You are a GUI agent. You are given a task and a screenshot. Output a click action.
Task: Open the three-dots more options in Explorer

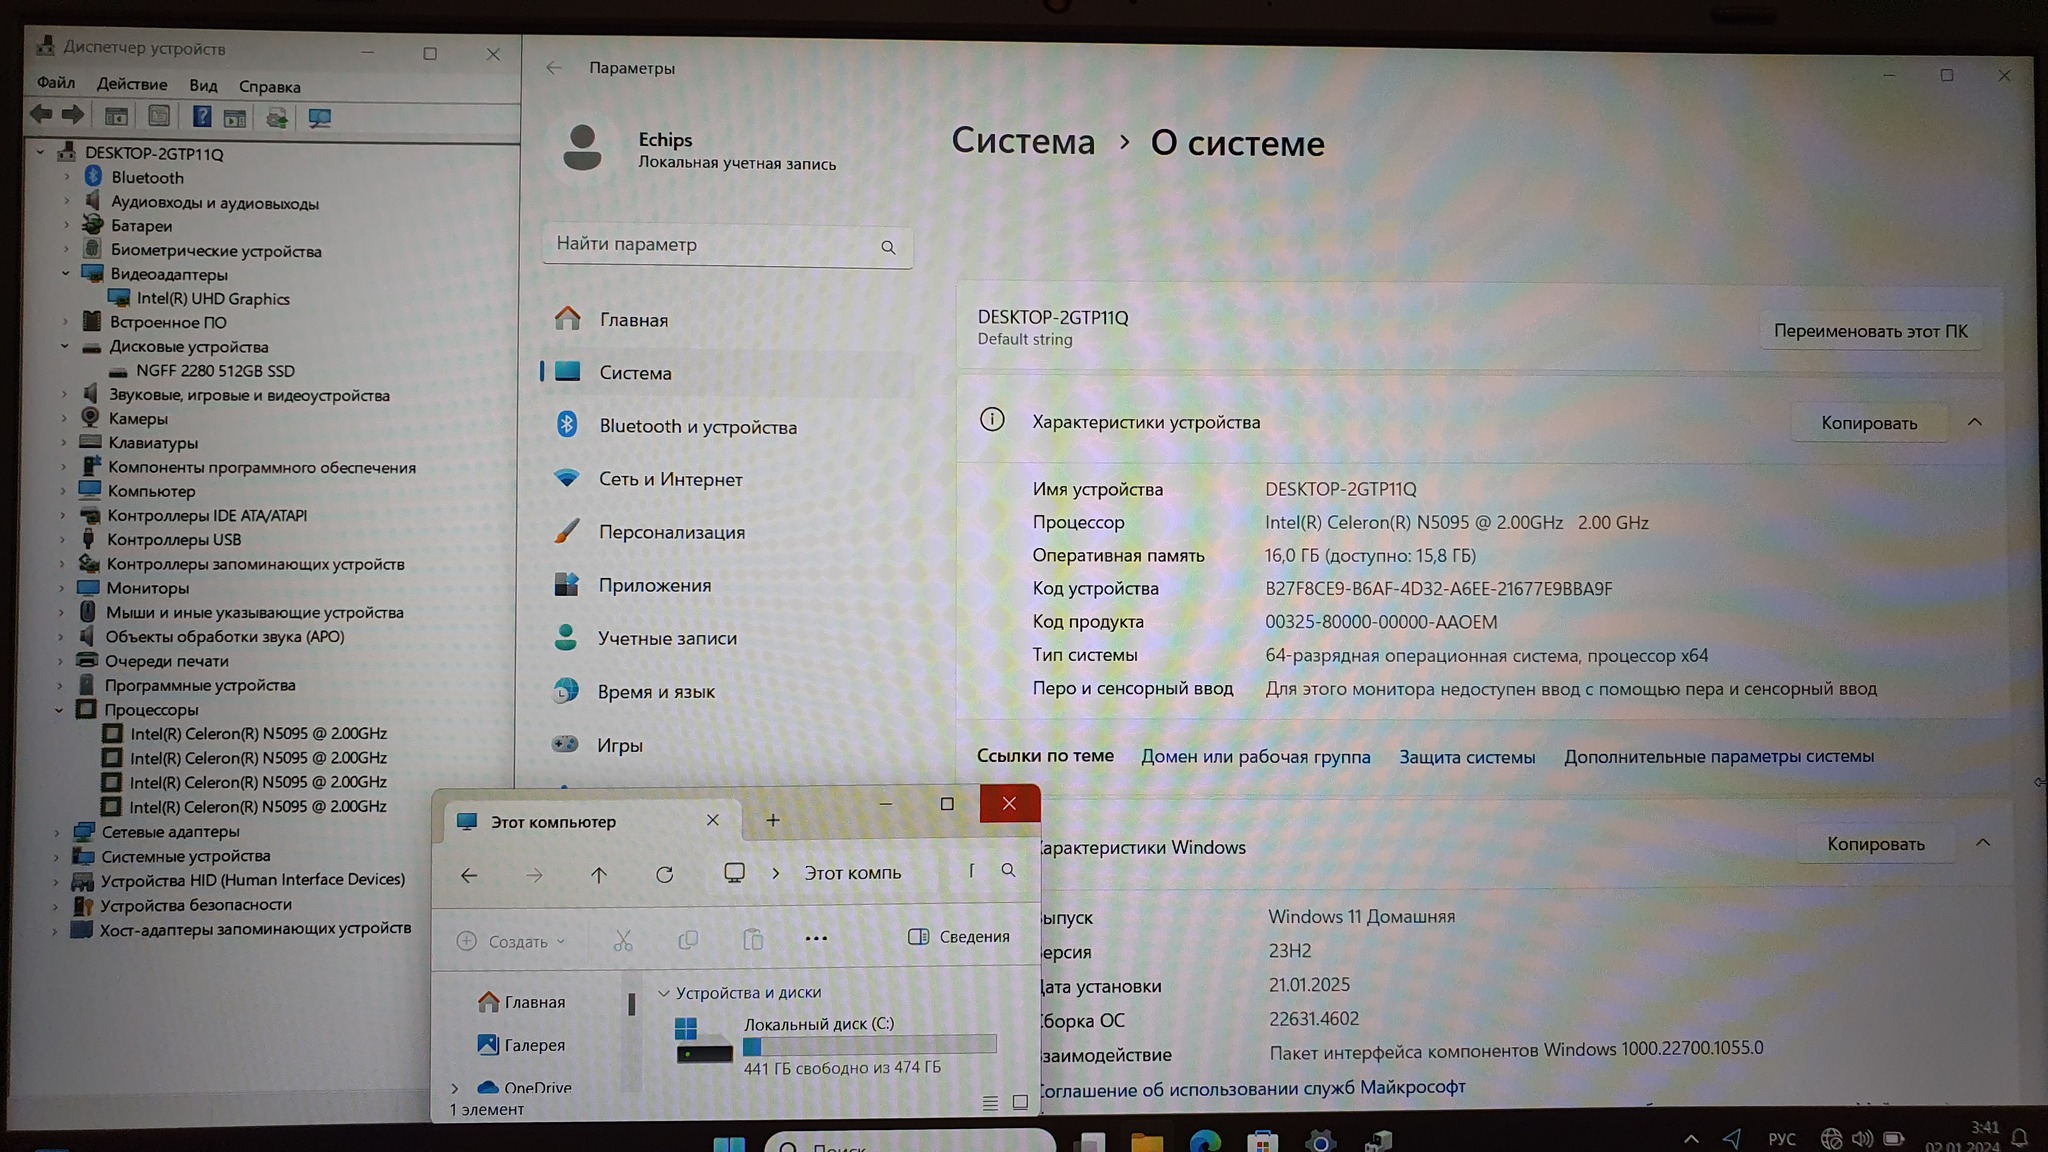point(816,938)
